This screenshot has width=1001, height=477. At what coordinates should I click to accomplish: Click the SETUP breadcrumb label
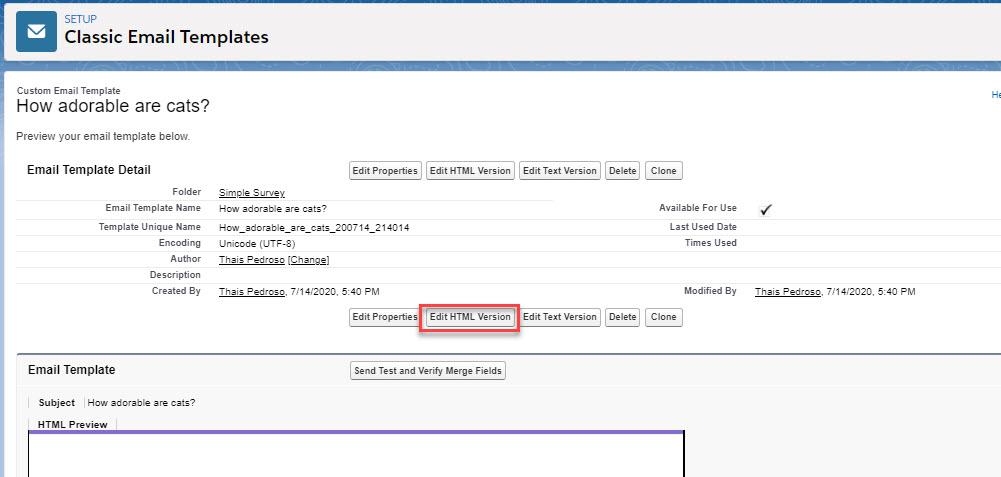click(x=80, y=19)
